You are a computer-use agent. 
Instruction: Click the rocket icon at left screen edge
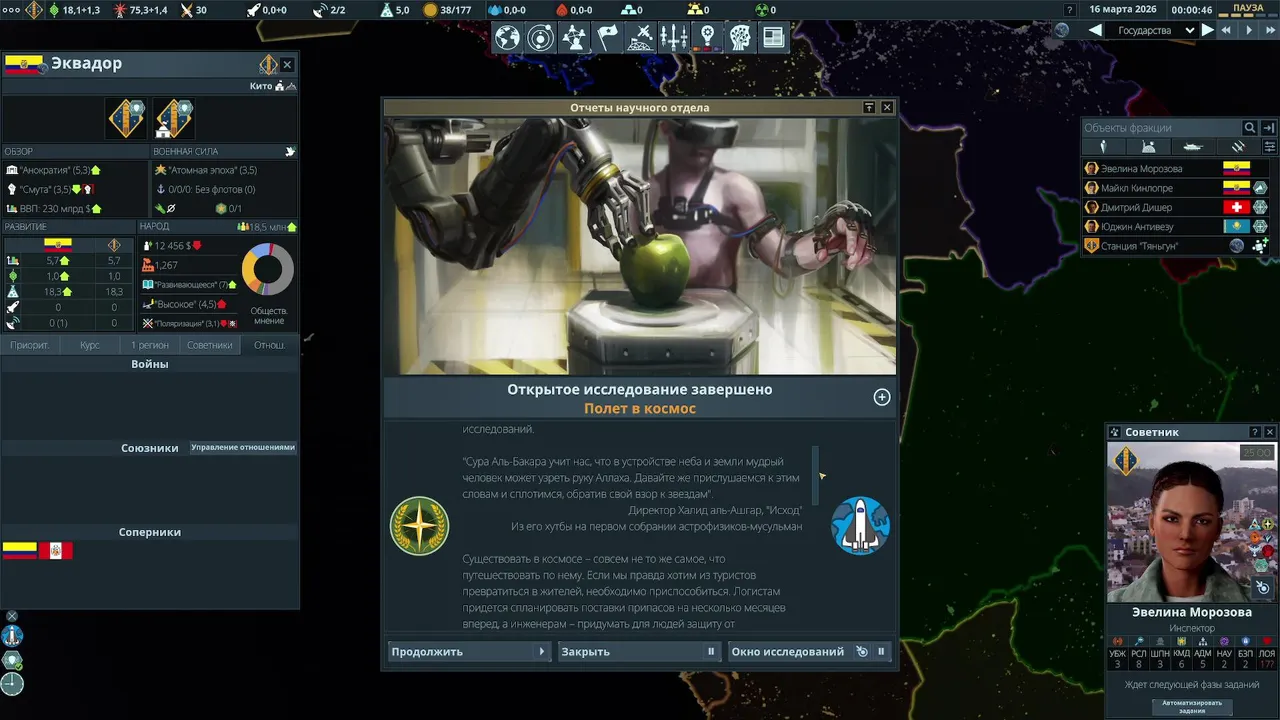(x=12, y=636)
